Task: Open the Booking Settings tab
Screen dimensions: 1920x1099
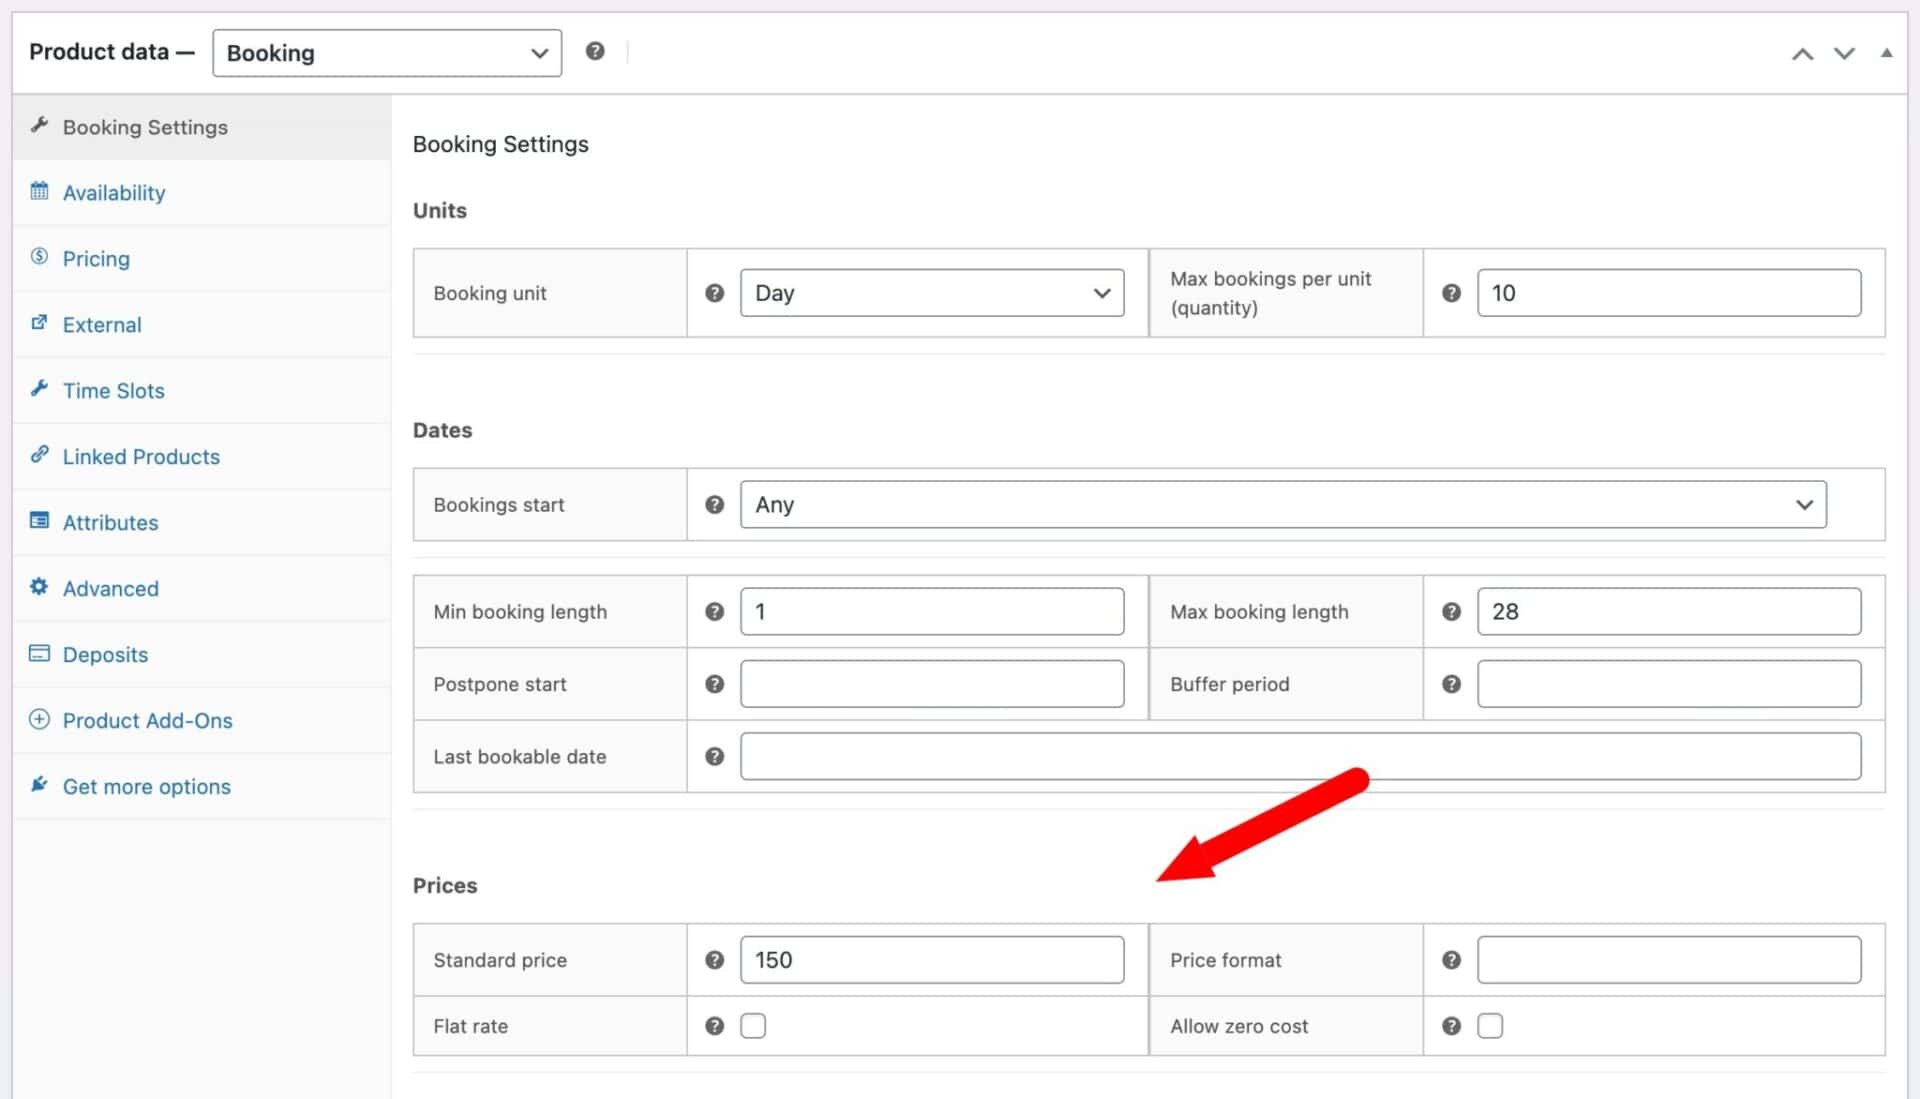Action: 202,127
